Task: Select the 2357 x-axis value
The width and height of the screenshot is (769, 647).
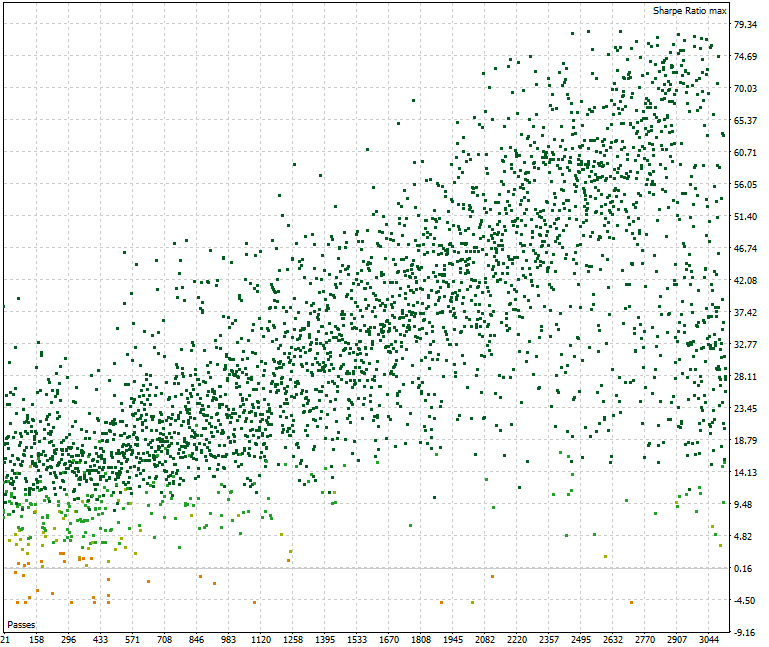Action: coord(549,640)
